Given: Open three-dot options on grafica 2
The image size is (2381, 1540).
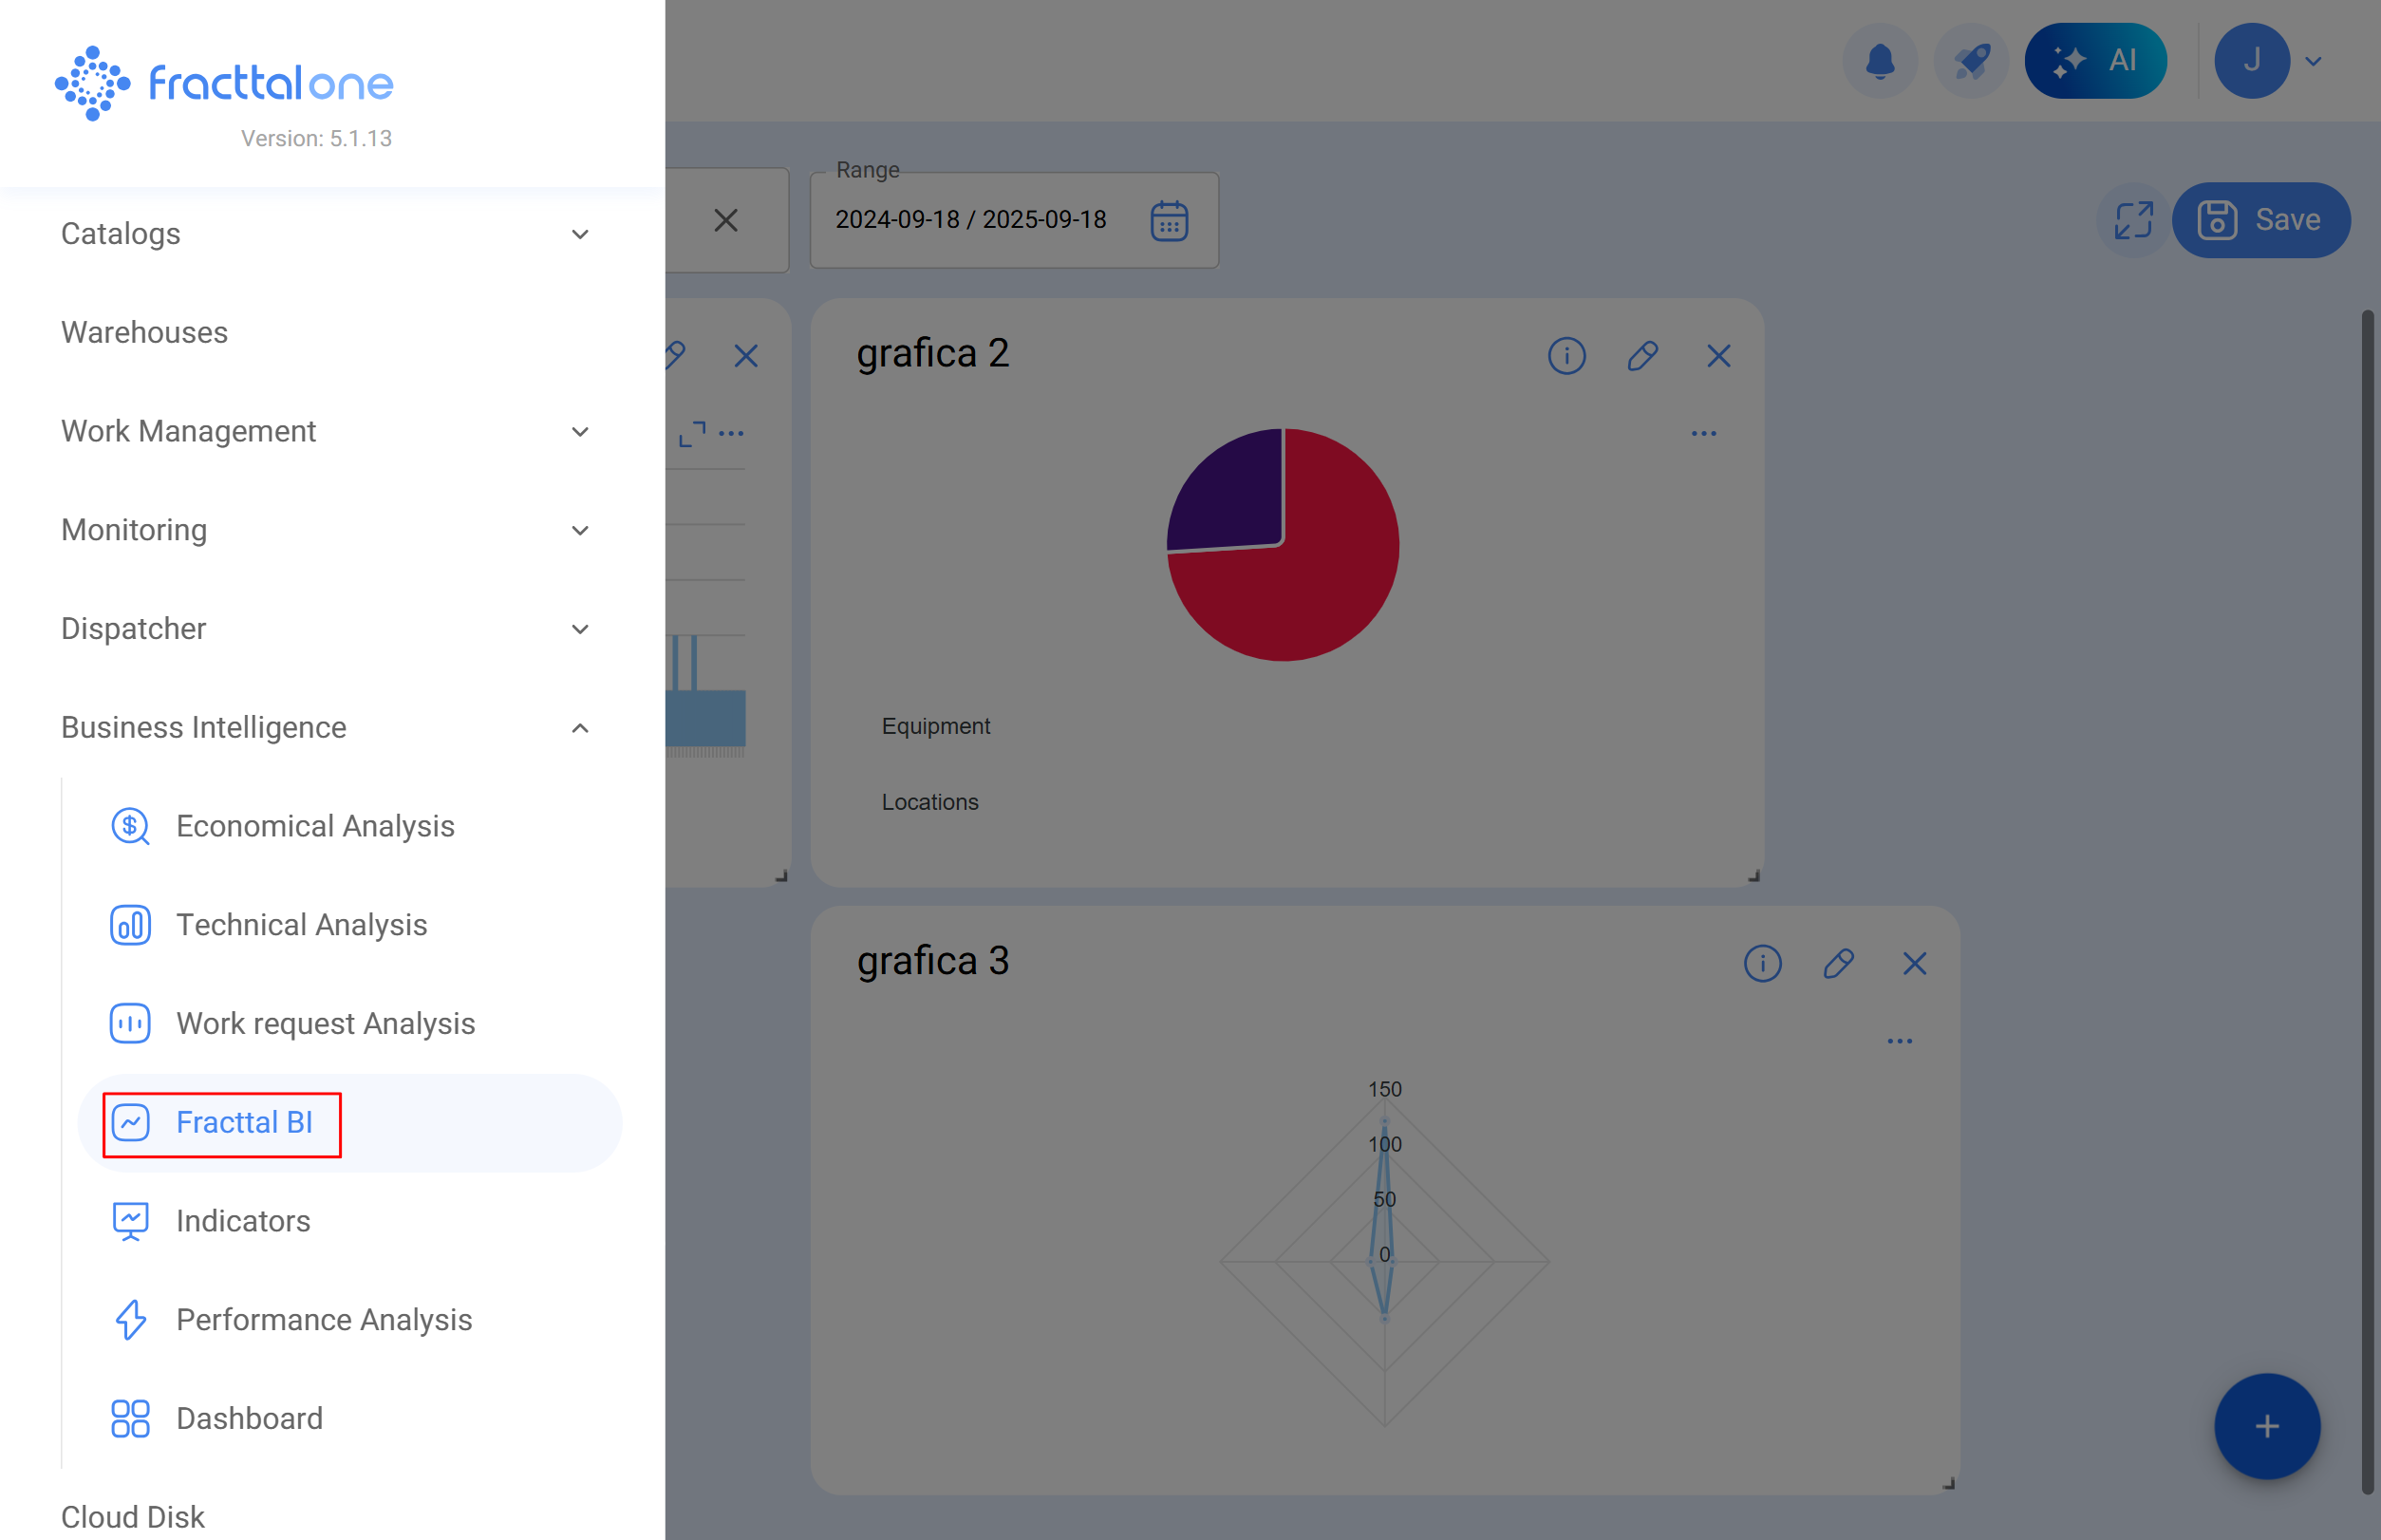Looking at the screenshot, I should coord(1703,434).
